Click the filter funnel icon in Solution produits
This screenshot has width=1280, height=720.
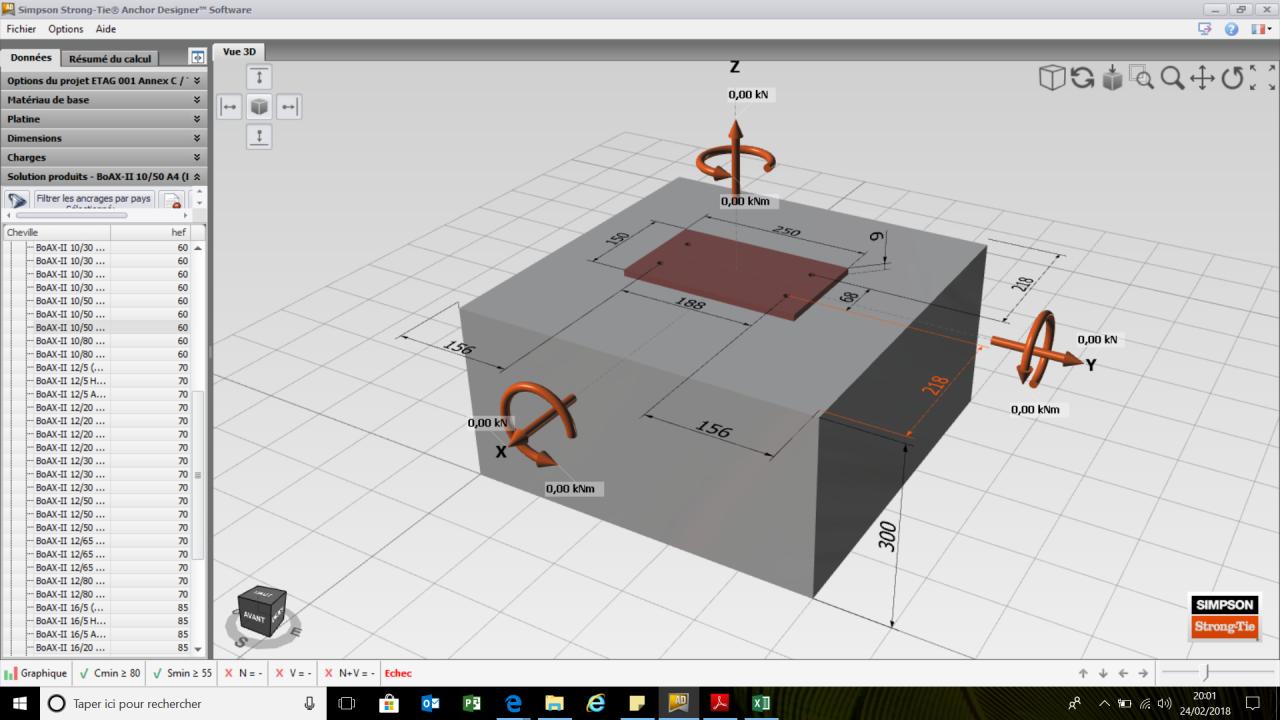pos(18,201)
